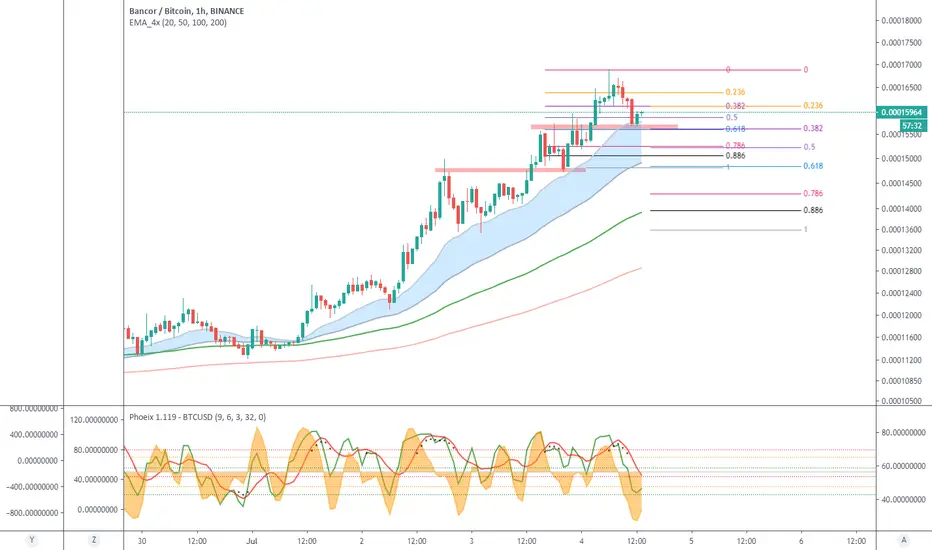
Task: Click the 57:32 candle countdown label
Action: tap(912, 125)
